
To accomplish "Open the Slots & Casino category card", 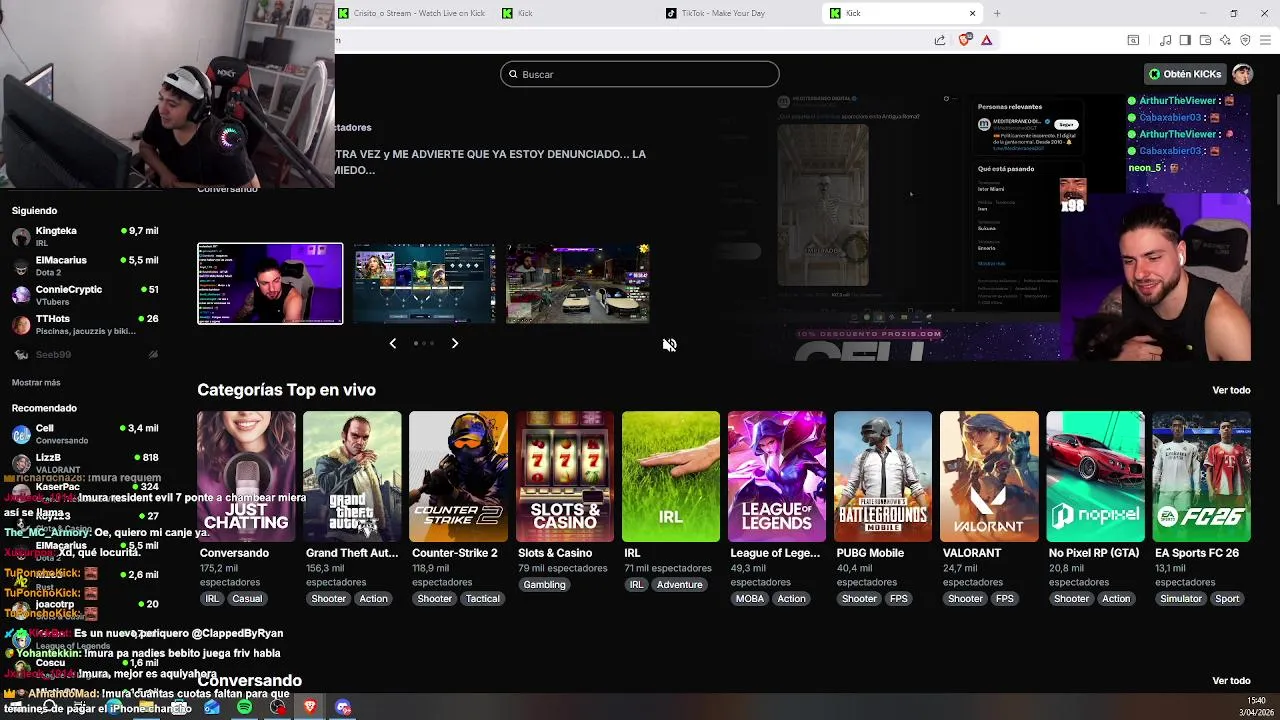I will pos(564,476).
